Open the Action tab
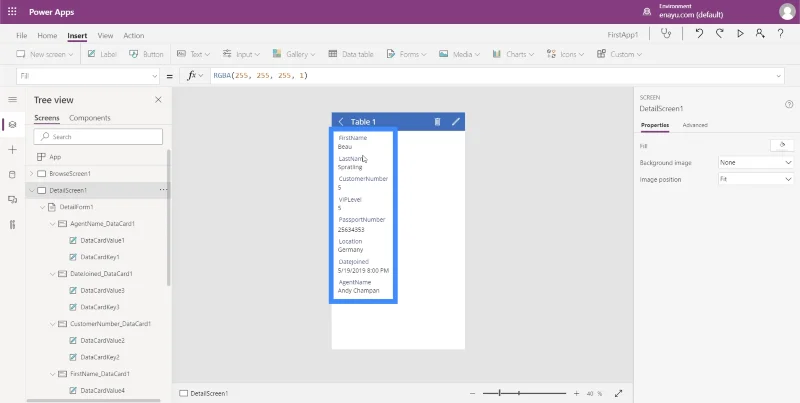The height and width of the screenshot is (403, 800). pyautogui.click(x=134, y=35)
